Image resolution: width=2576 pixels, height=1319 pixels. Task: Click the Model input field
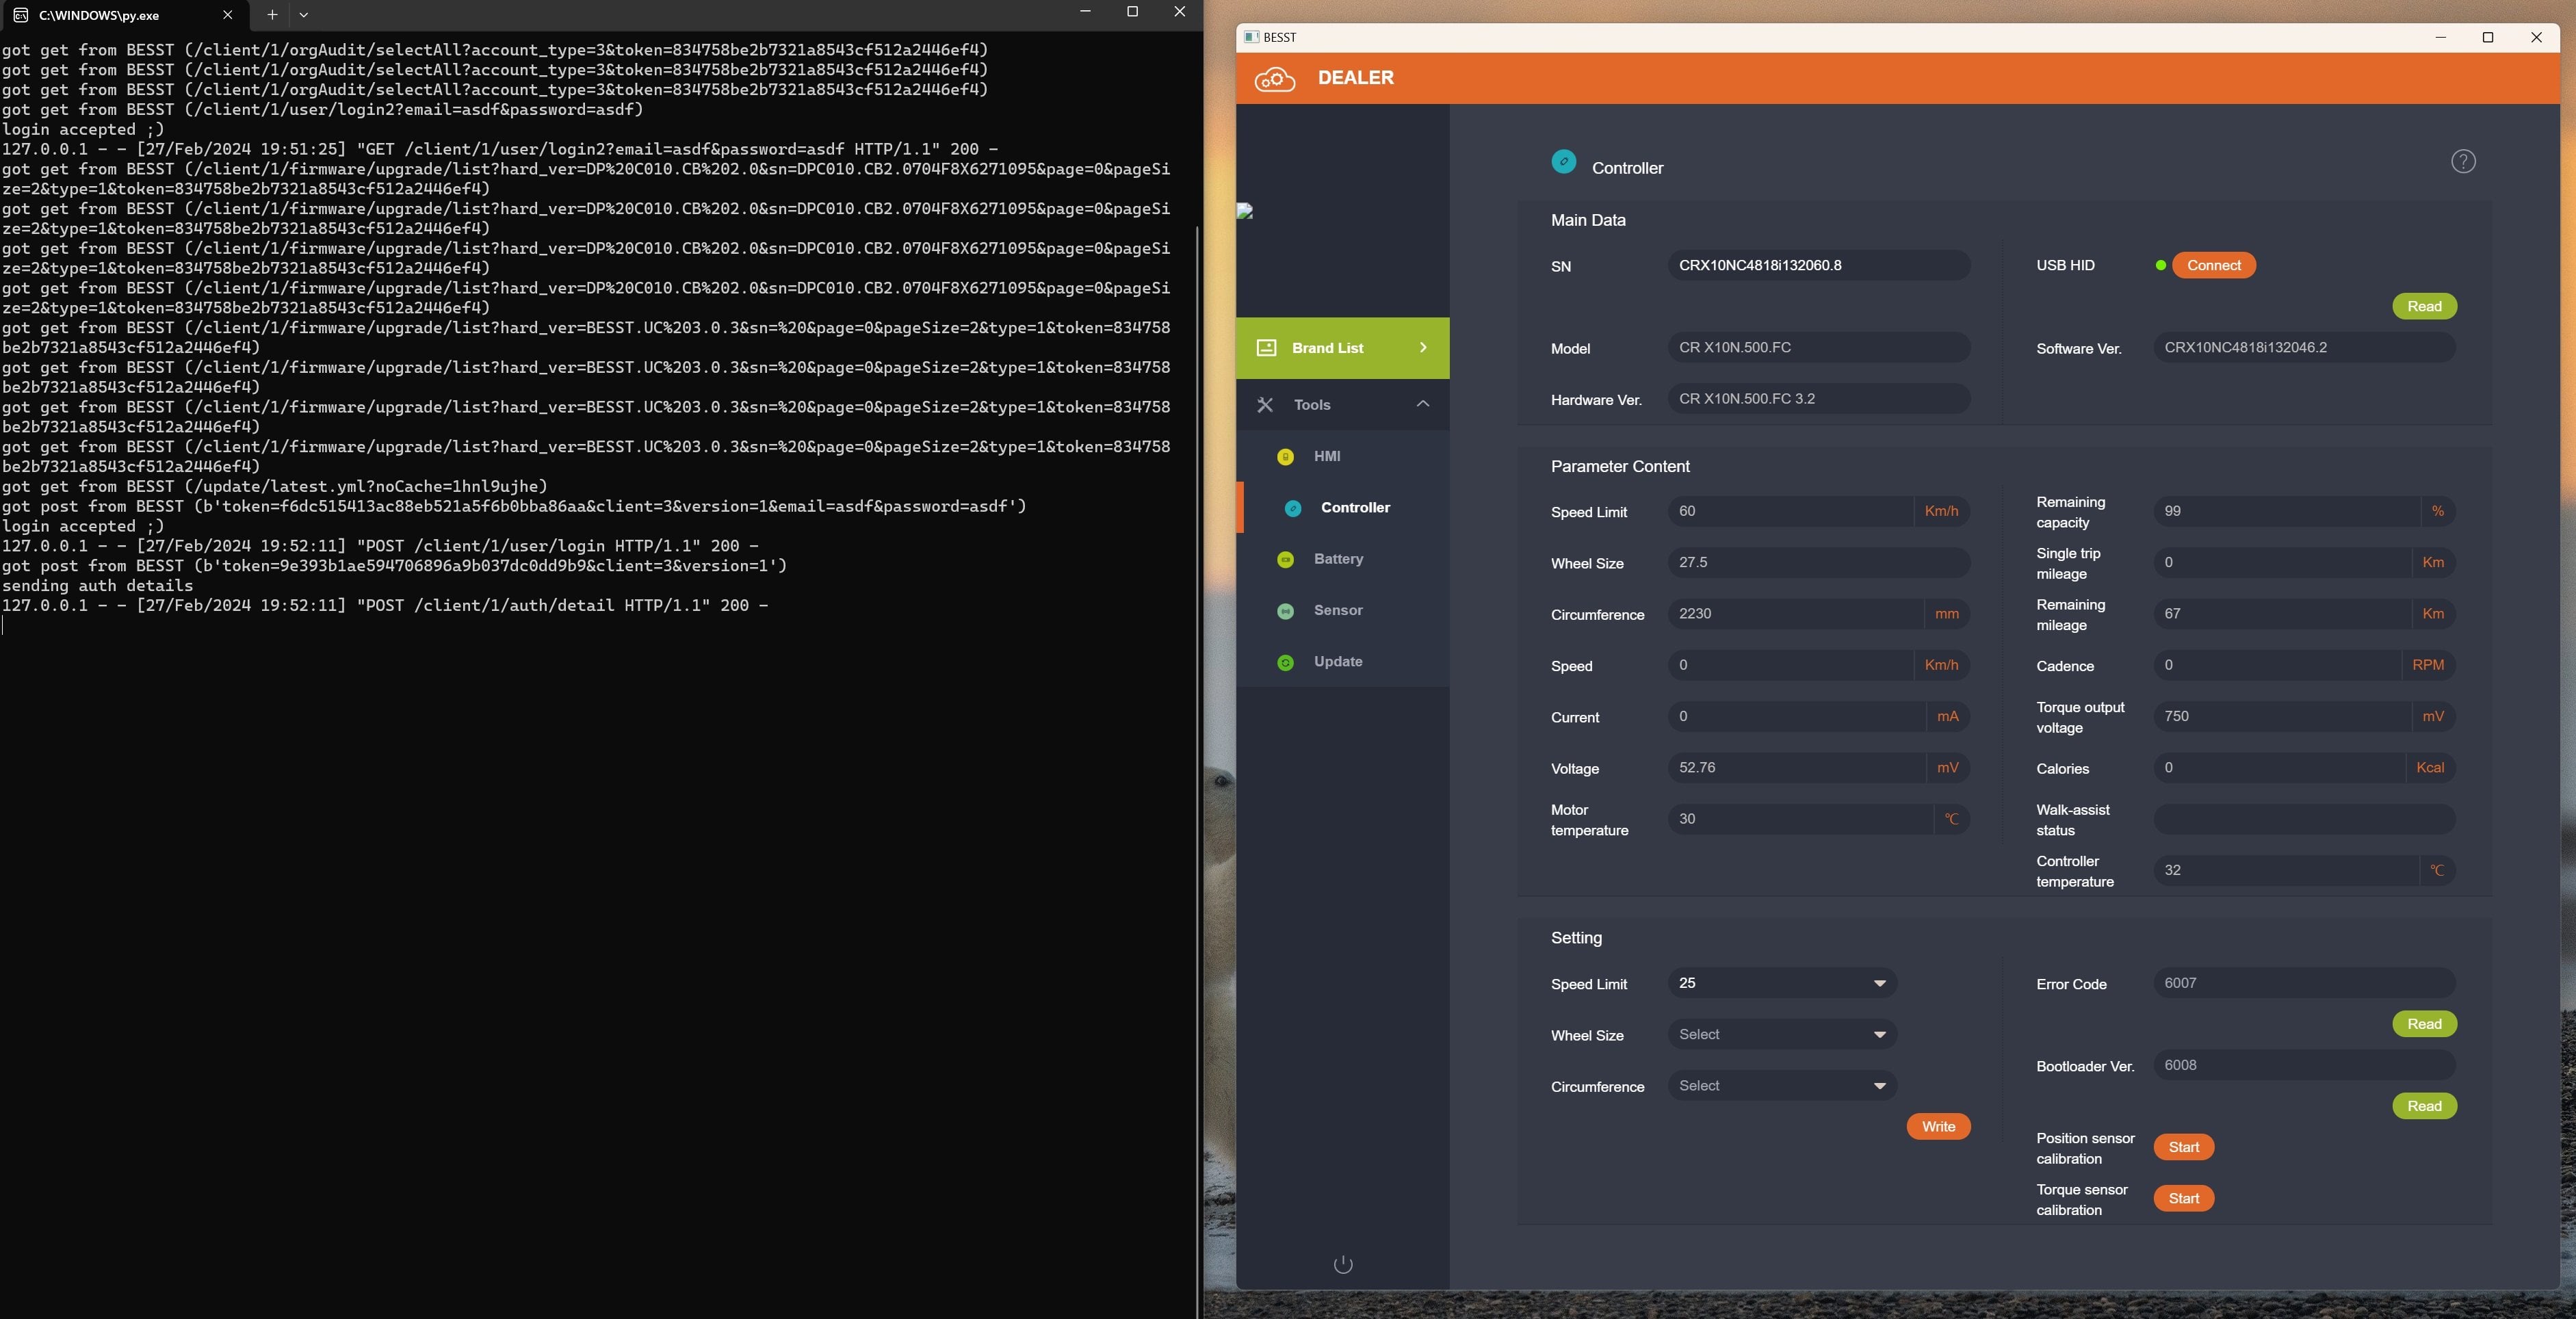pos(1819,347)
